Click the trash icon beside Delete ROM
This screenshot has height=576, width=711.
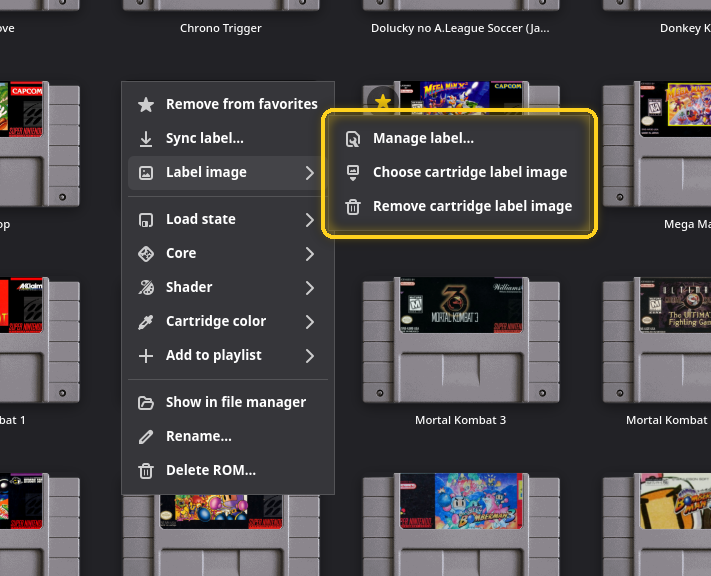point(146,471)
